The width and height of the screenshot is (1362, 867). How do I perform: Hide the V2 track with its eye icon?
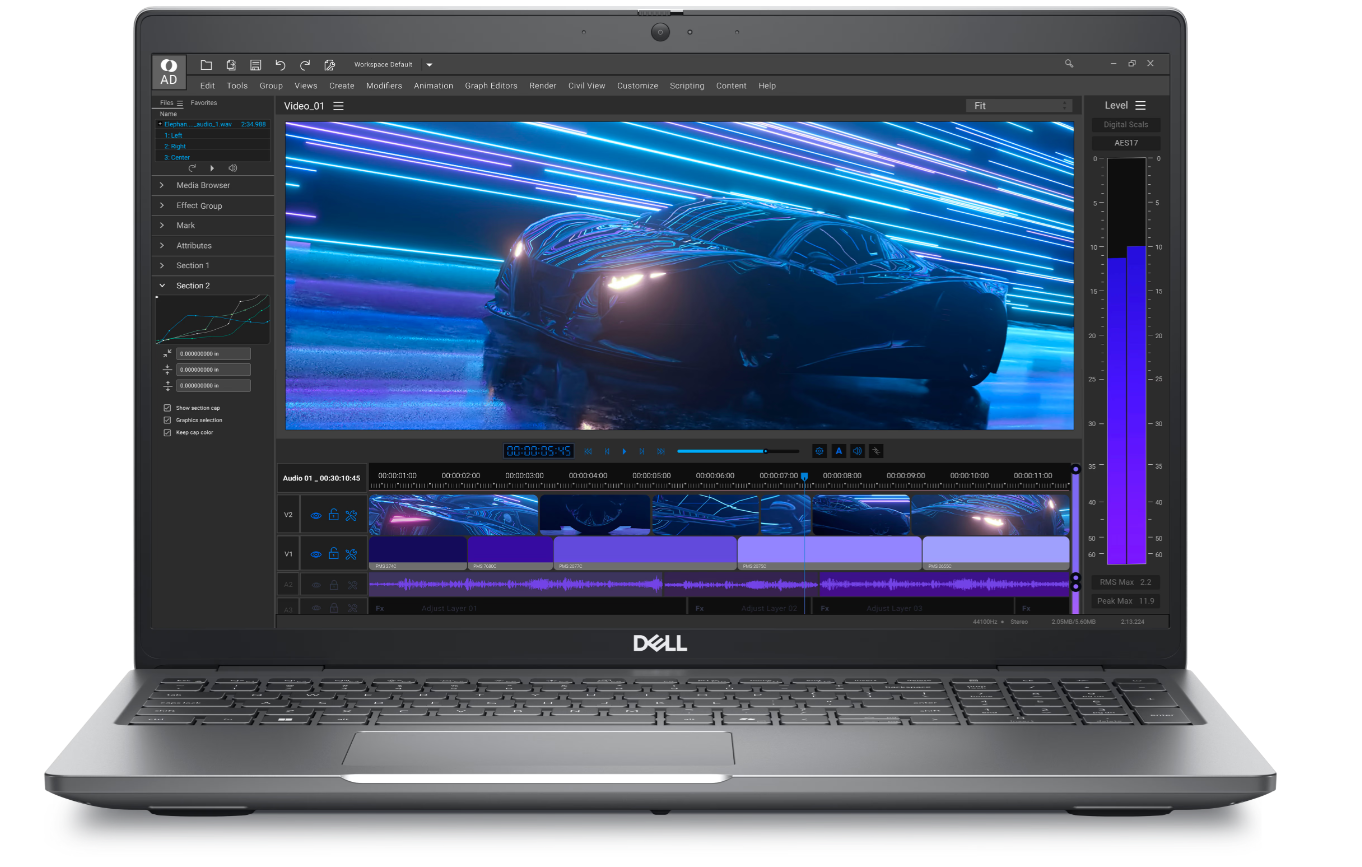(x=316, y=515)
